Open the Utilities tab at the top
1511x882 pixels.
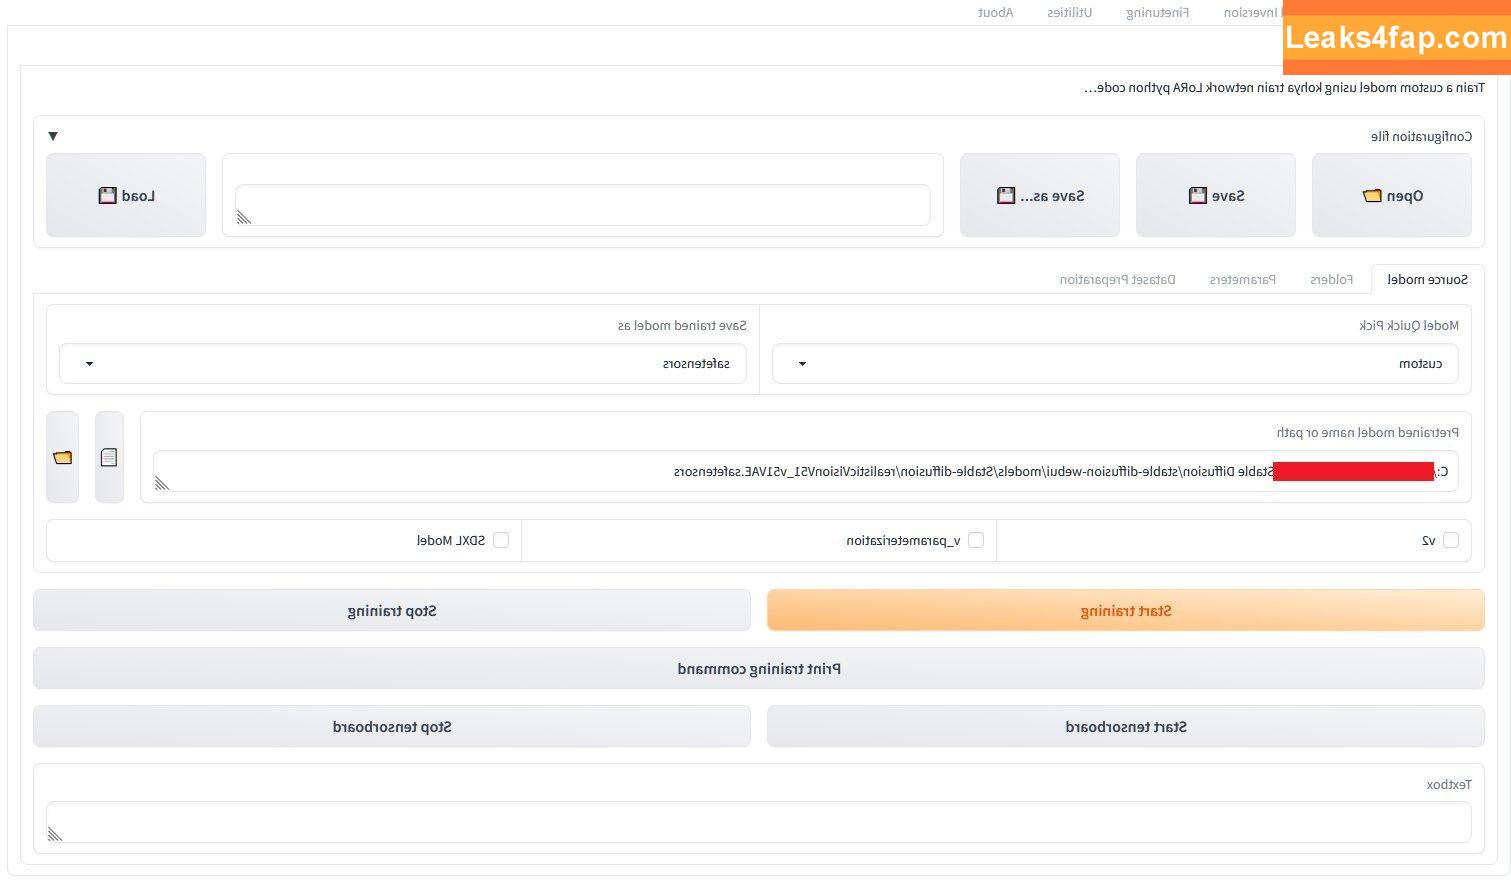[1069, 12]
